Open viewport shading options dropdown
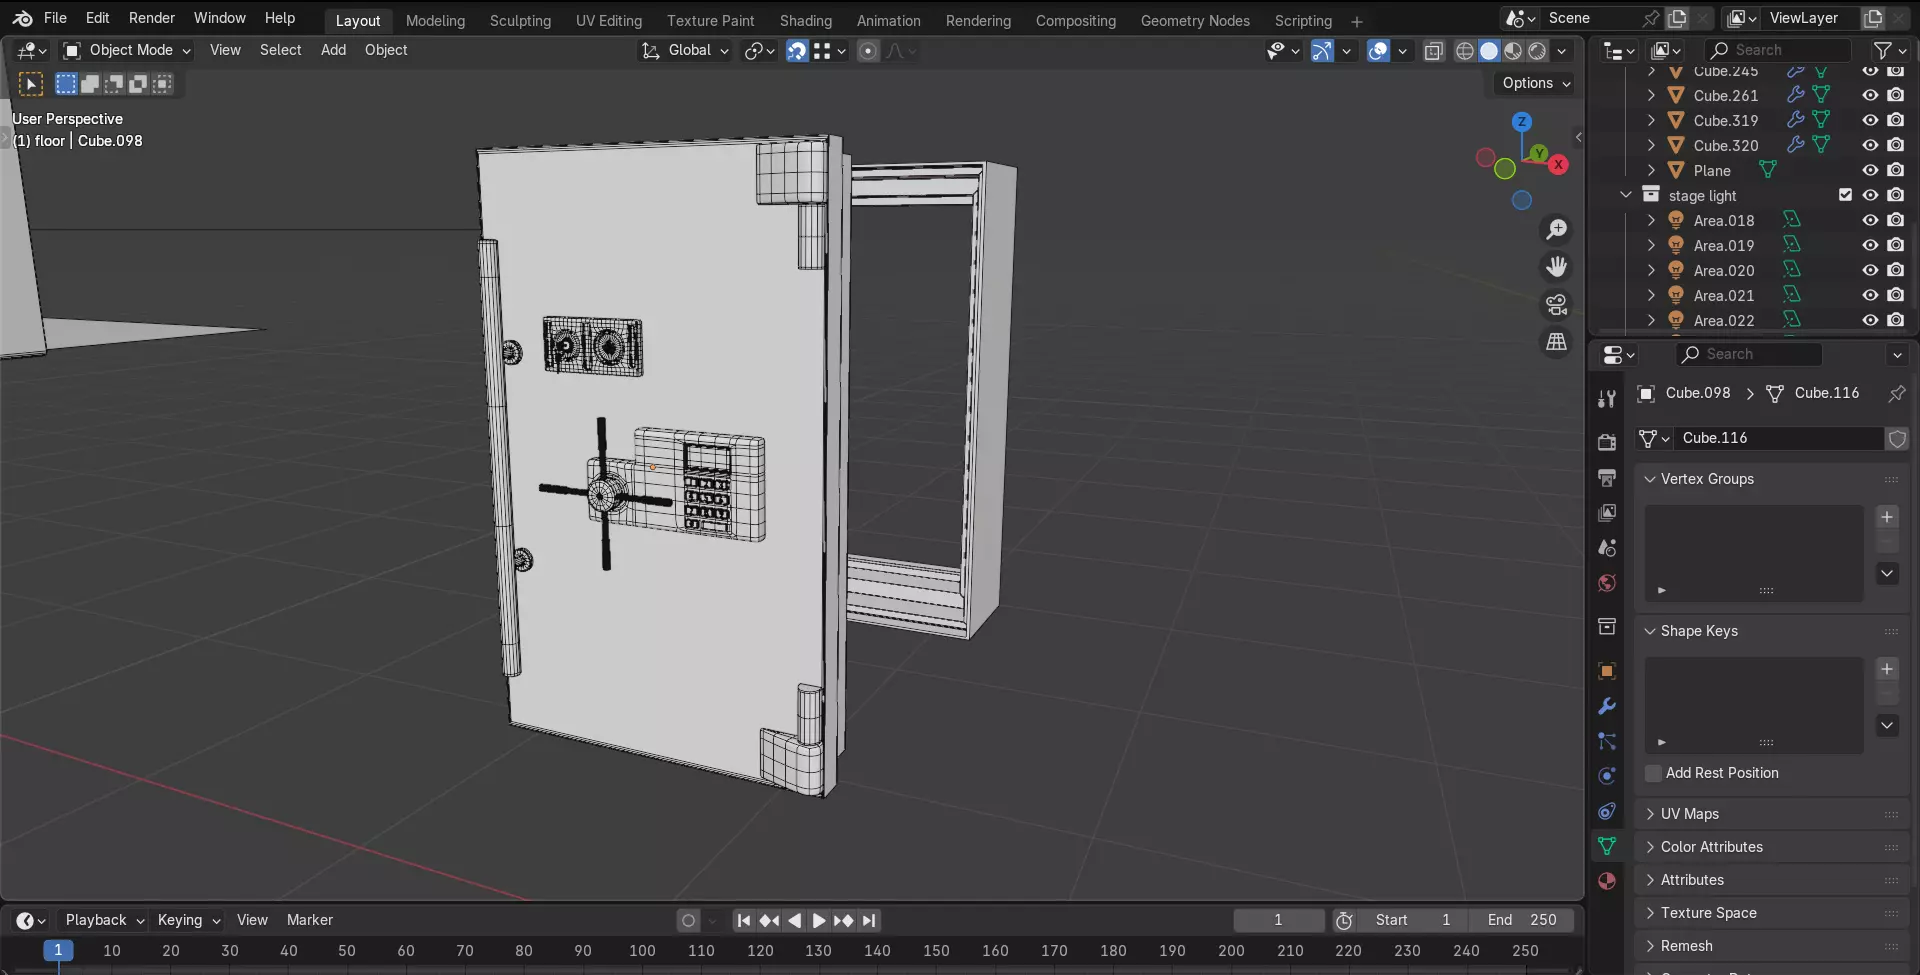Image resolution: width=1920 pixels, height=975 pixels. tap(1561, 51)
